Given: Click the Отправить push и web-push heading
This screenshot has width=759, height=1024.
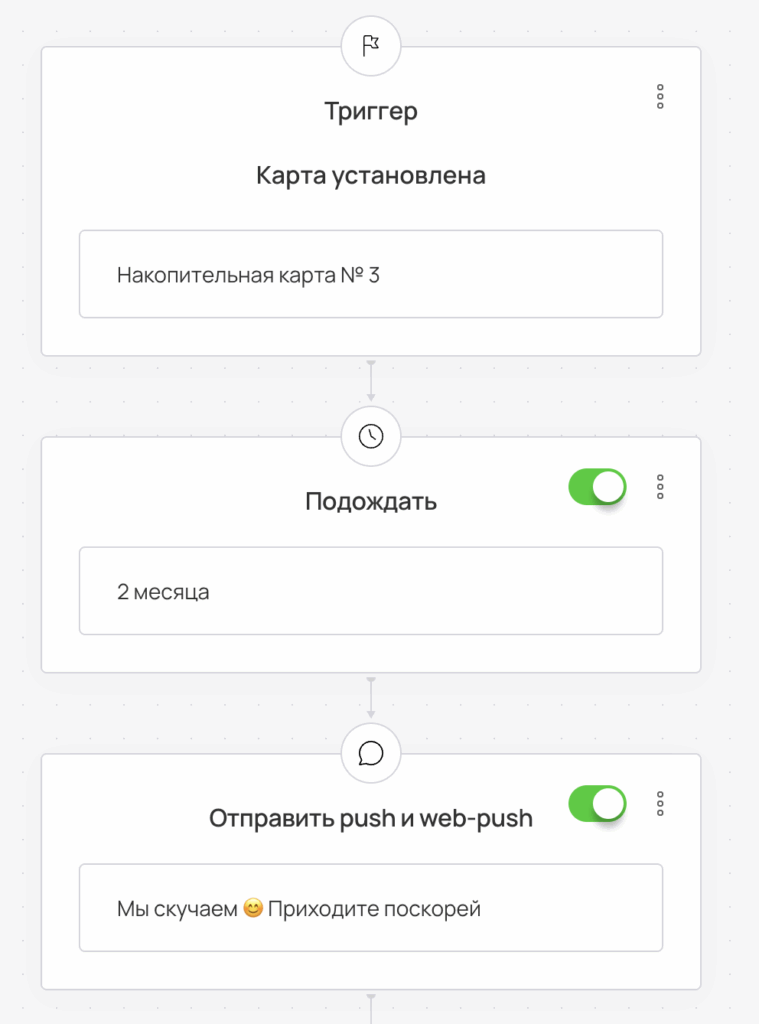Looking at the screenshot, I should click(371, 819).
